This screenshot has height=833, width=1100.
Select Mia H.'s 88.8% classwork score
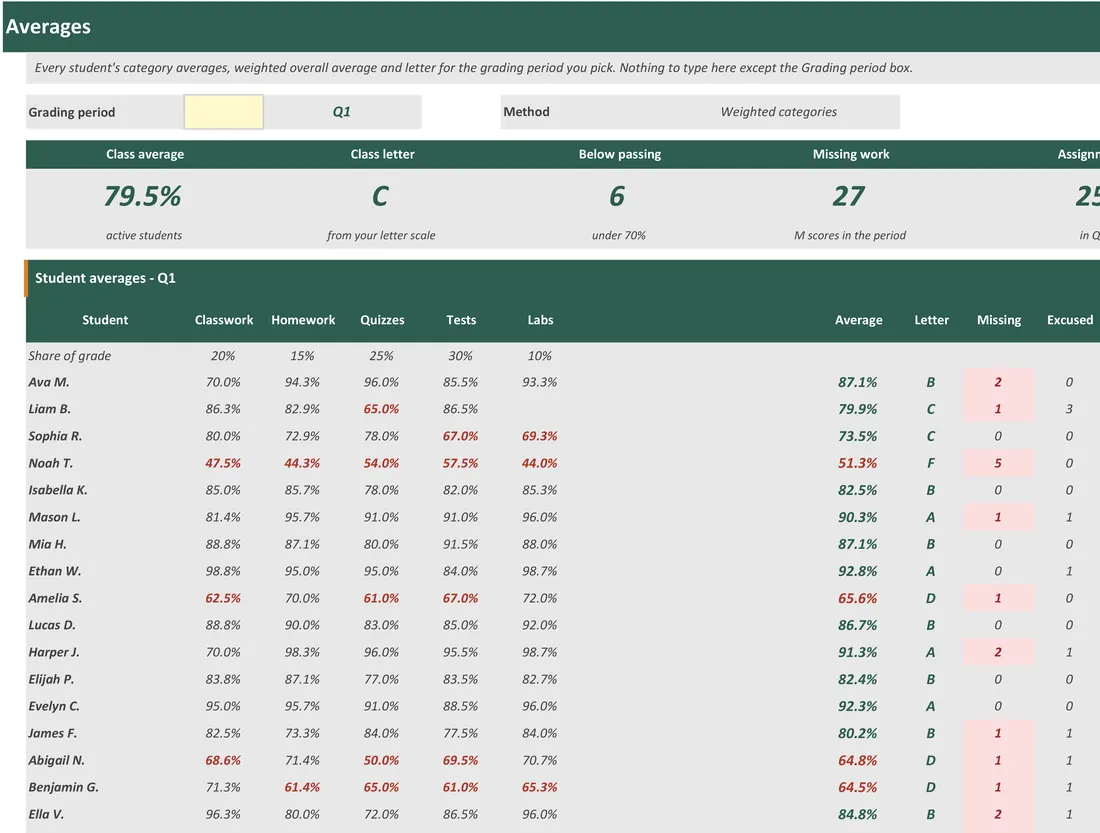coord(223,545)
